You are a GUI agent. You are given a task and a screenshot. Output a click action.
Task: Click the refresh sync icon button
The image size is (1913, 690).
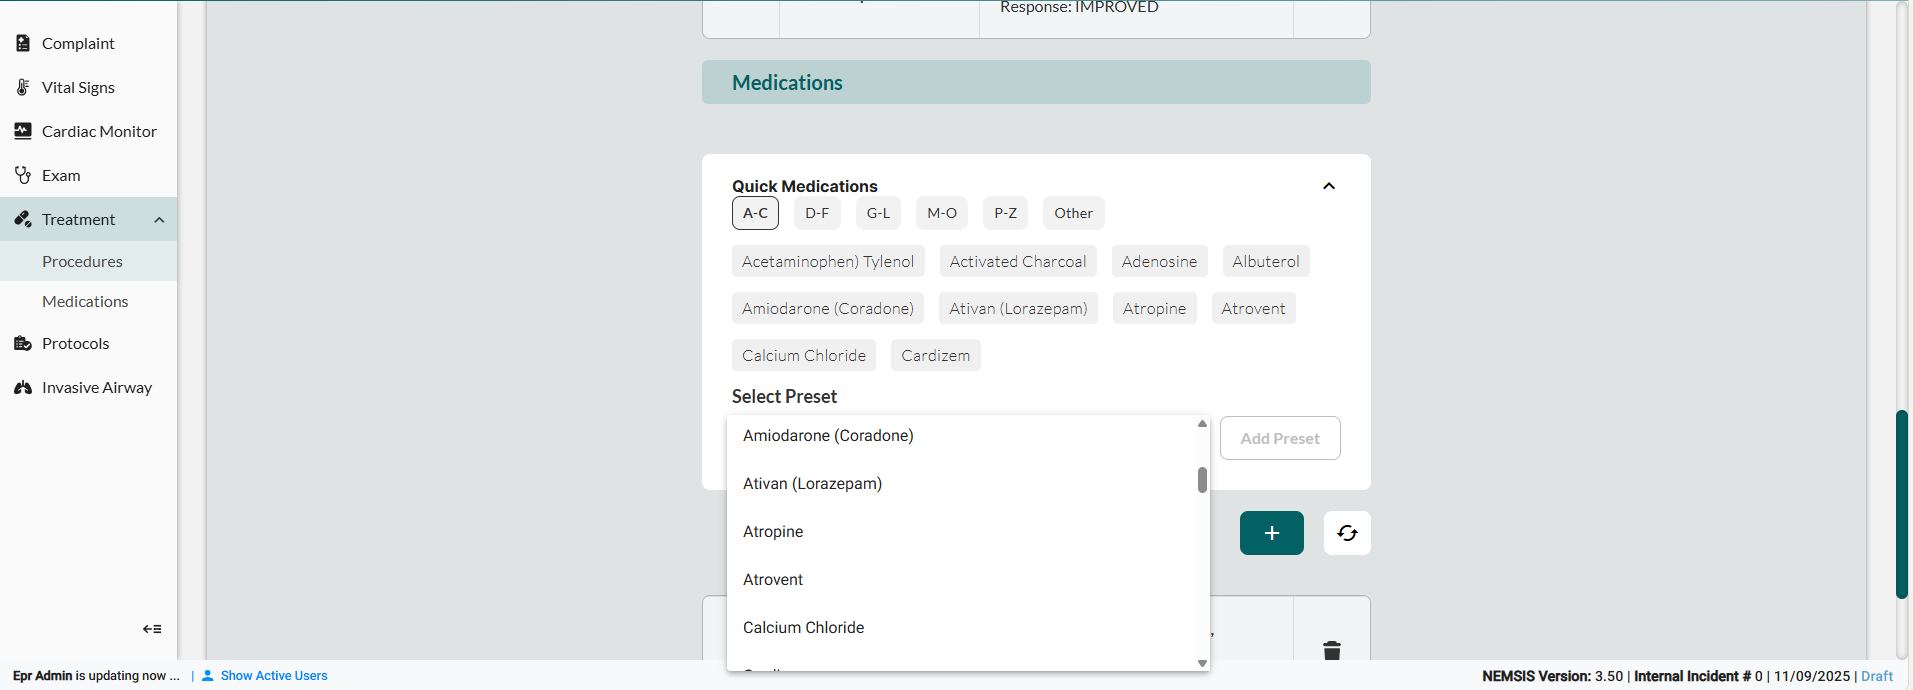[1346, 533]
